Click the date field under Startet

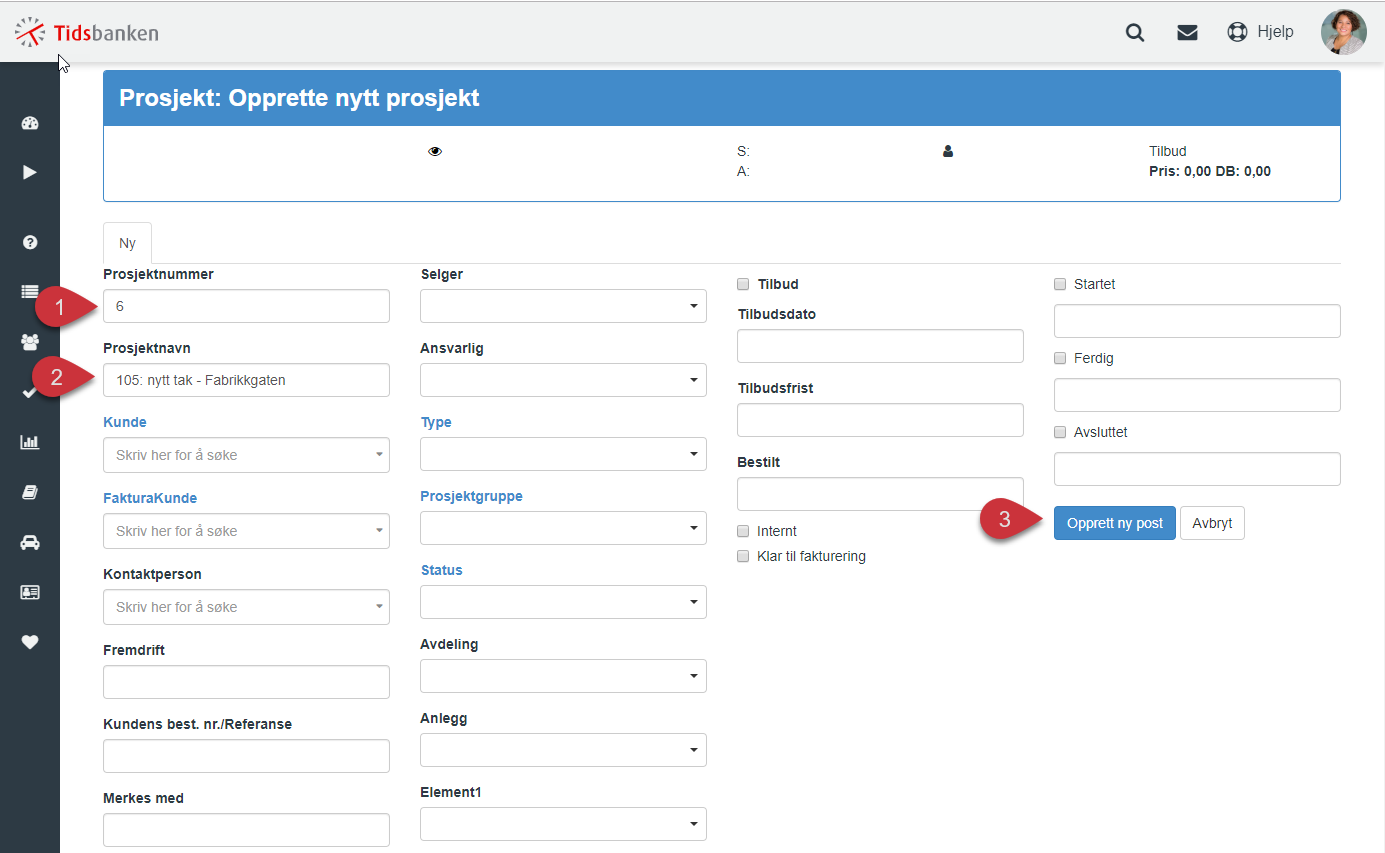click(x=1197, y=321)
